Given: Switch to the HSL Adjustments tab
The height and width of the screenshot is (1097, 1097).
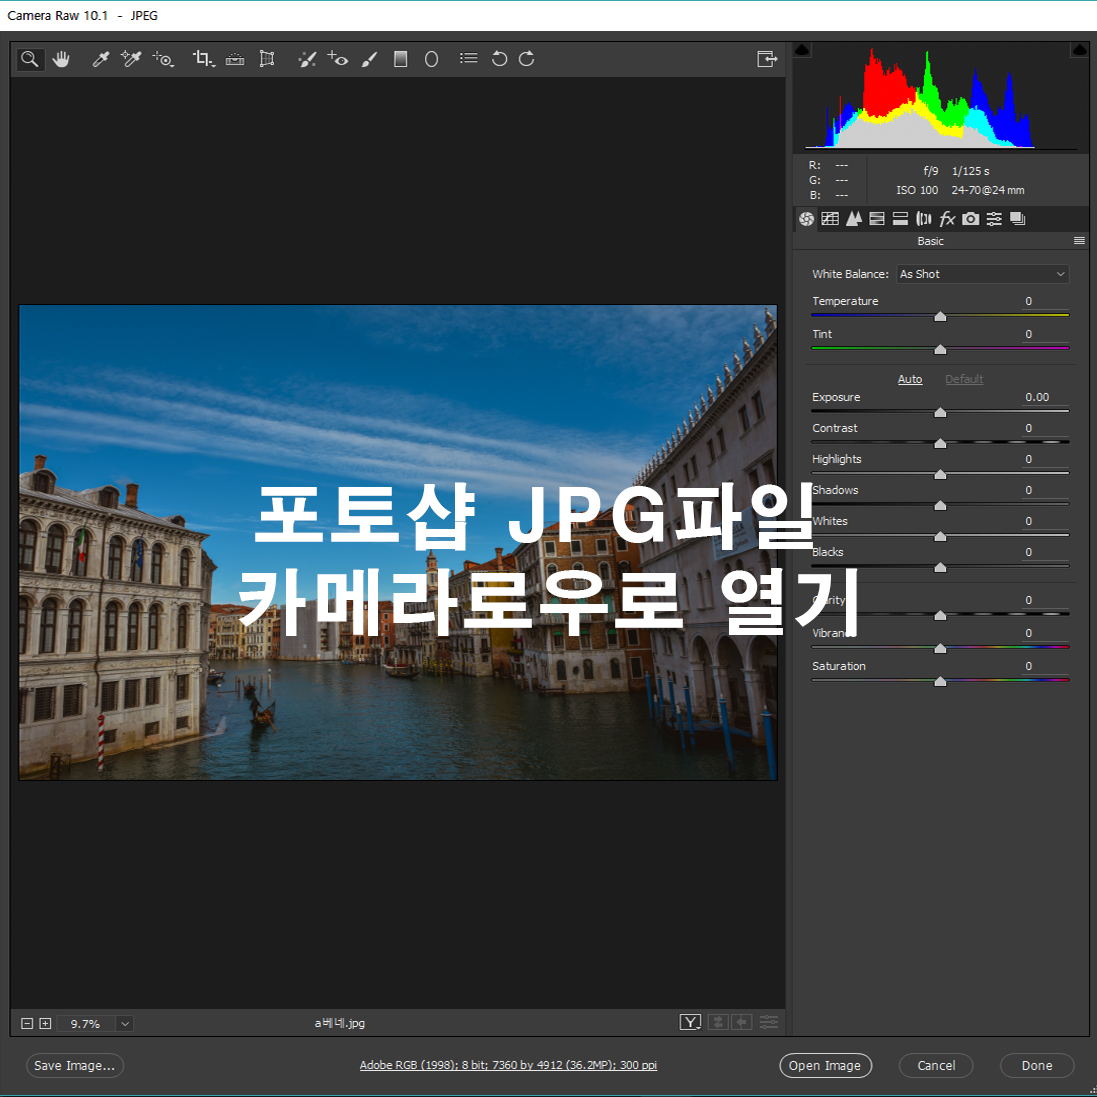Looking at the screenshot, I should pyautogui.click(x=877, y=219).
